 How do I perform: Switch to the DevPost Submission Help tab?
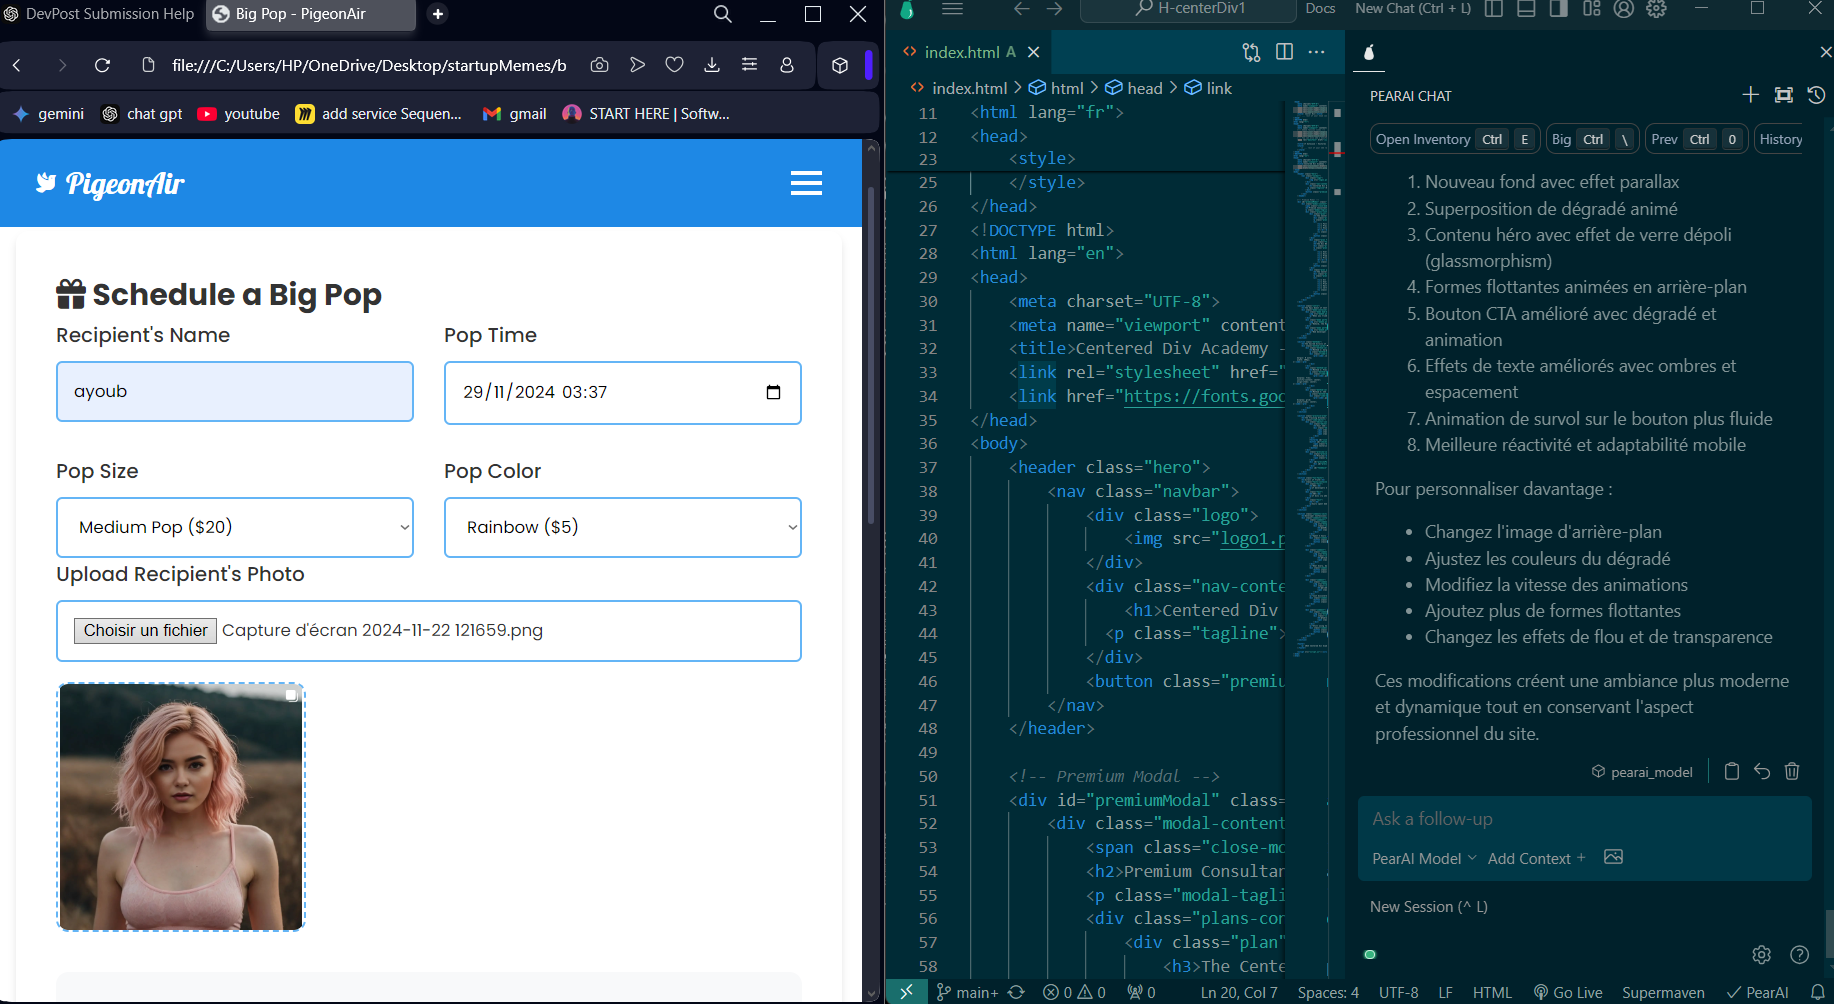pos(100,14)
